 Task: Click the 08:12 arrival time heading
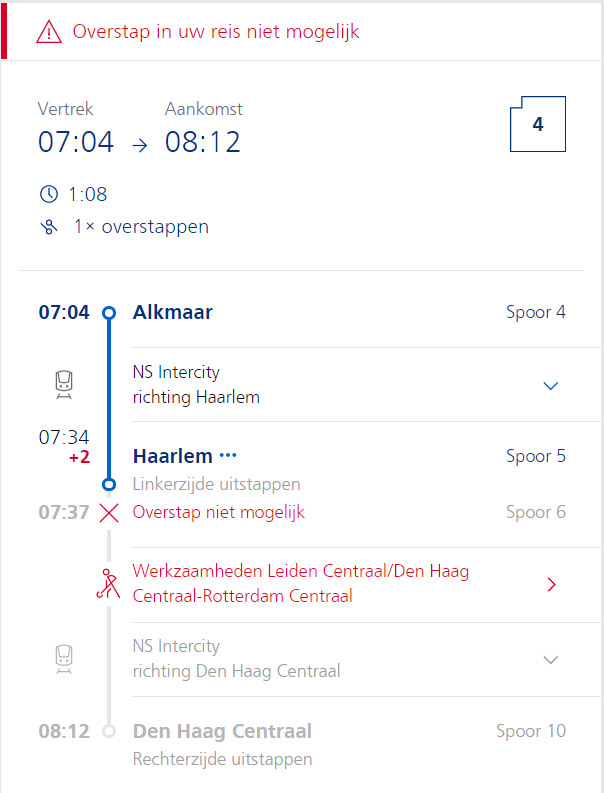[202, 142]
